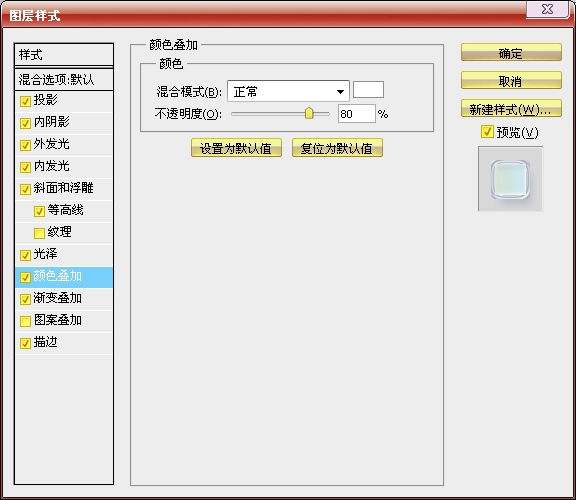Open the overlay color swatch picker

[368, 90]
